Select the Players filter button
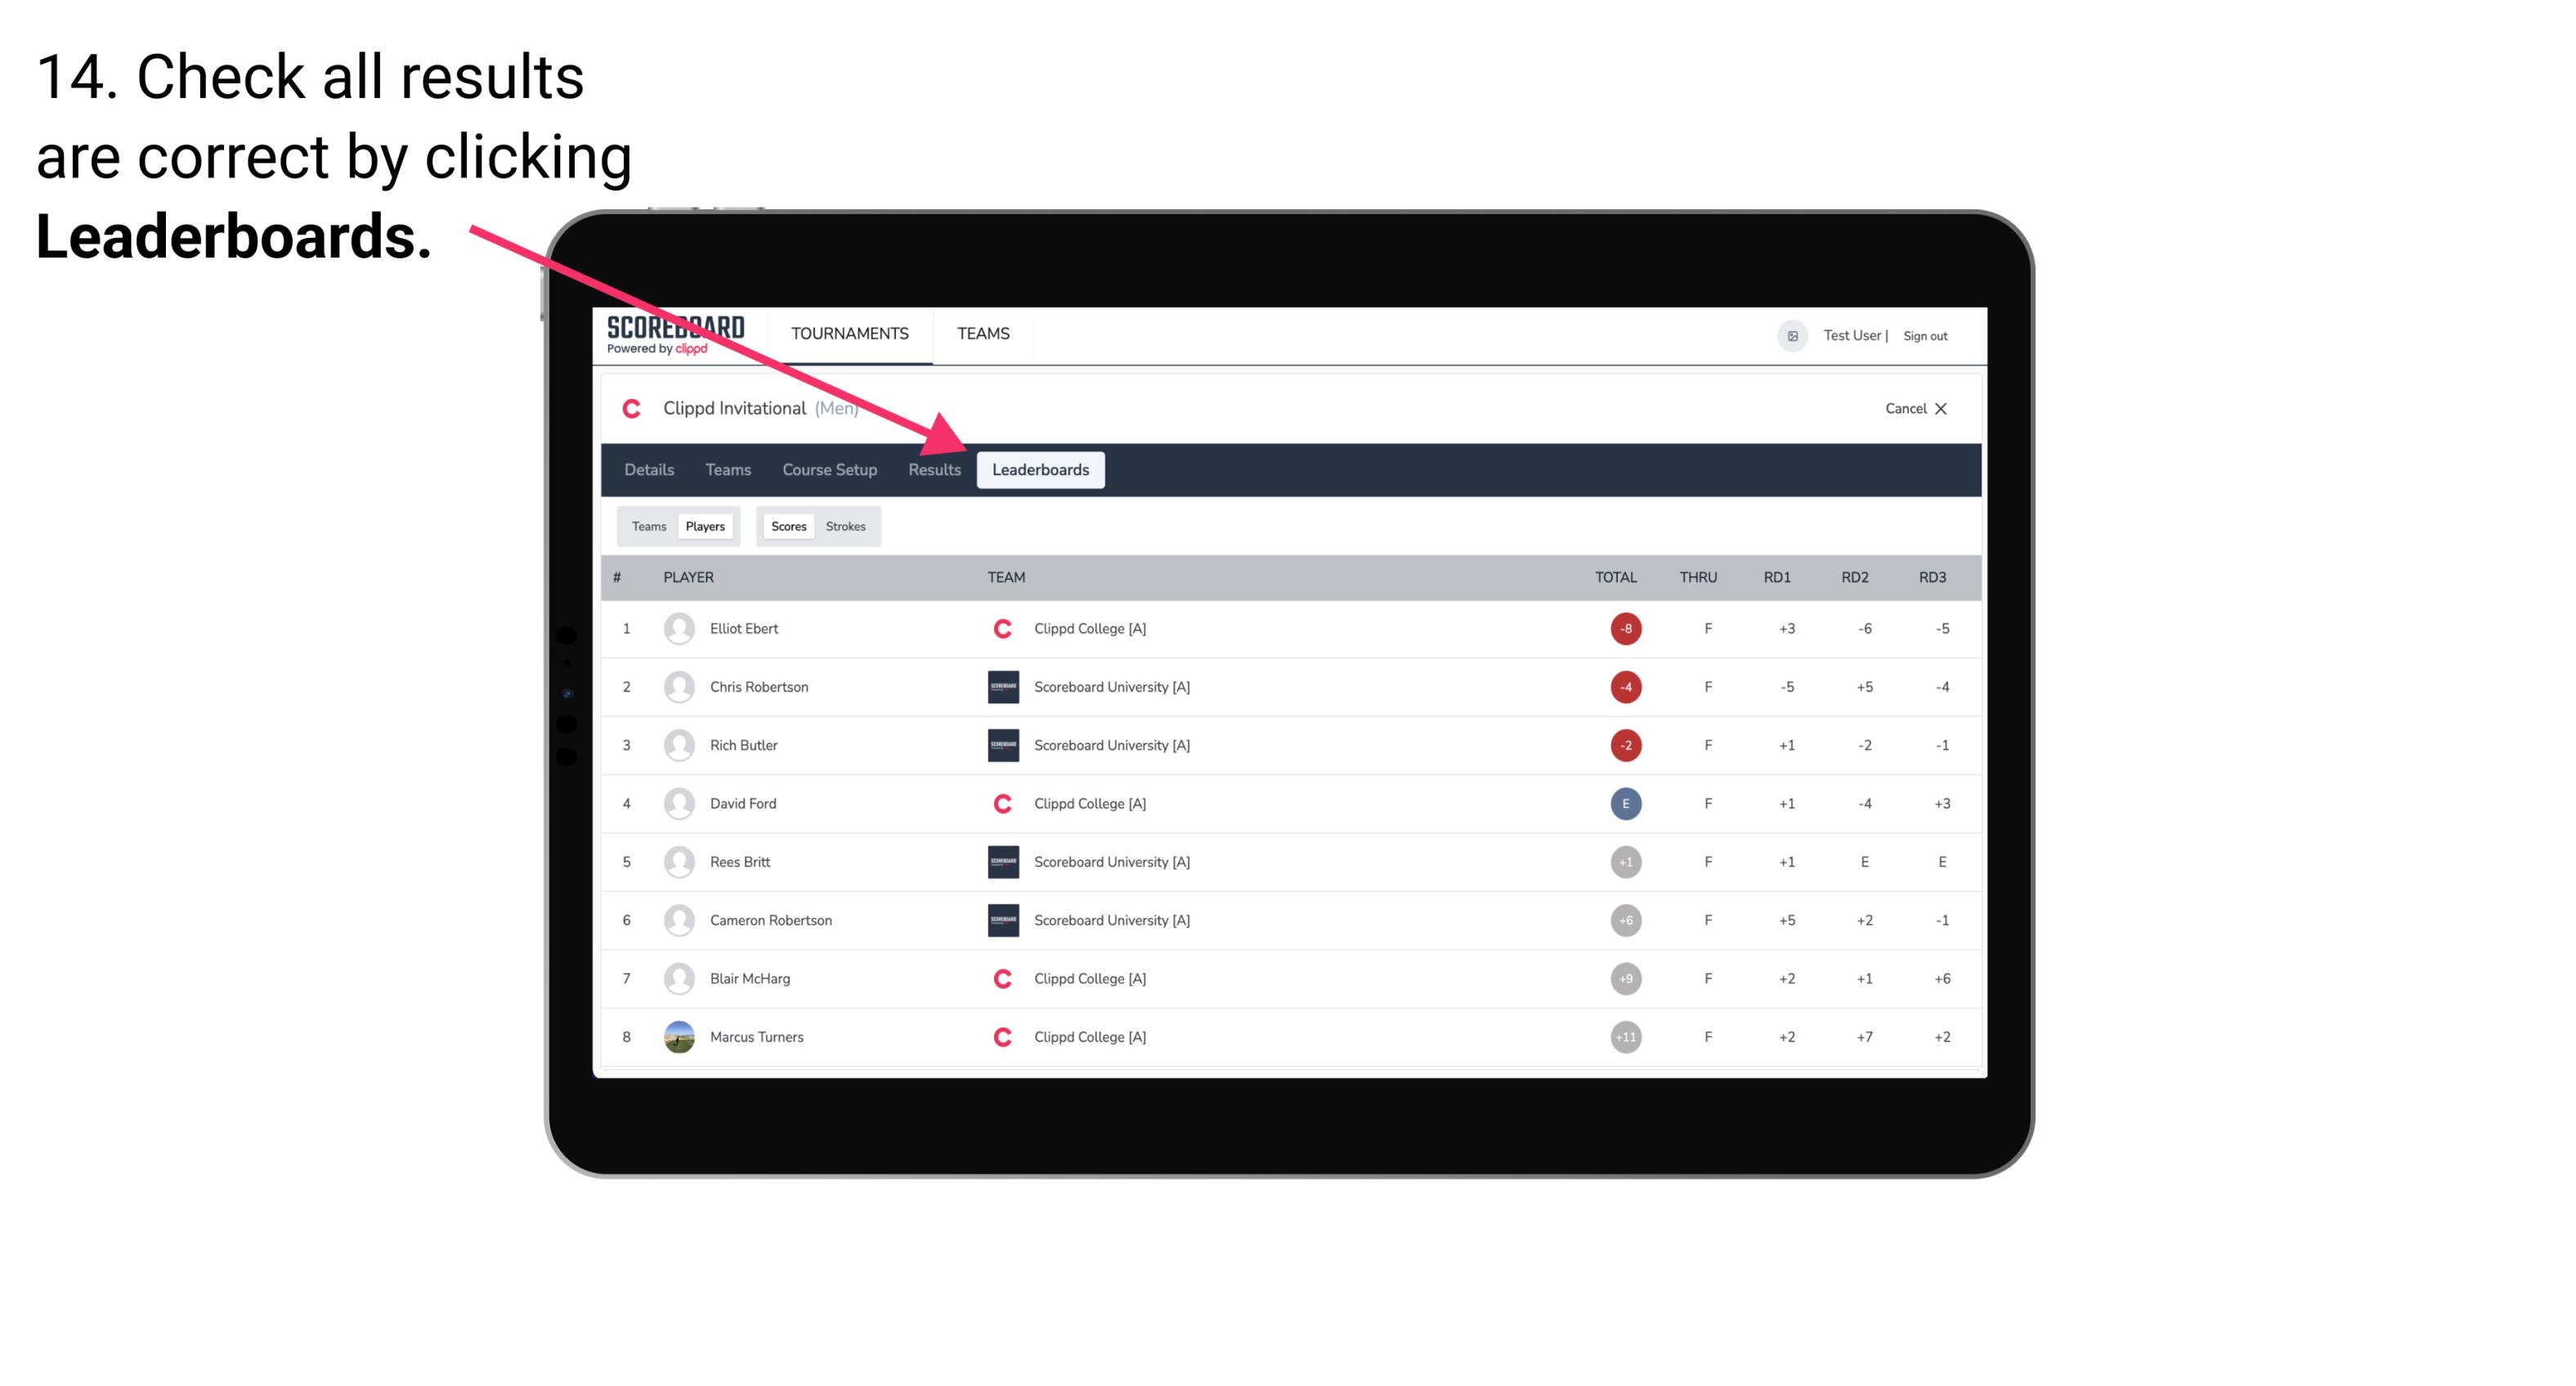 [705, 526]
